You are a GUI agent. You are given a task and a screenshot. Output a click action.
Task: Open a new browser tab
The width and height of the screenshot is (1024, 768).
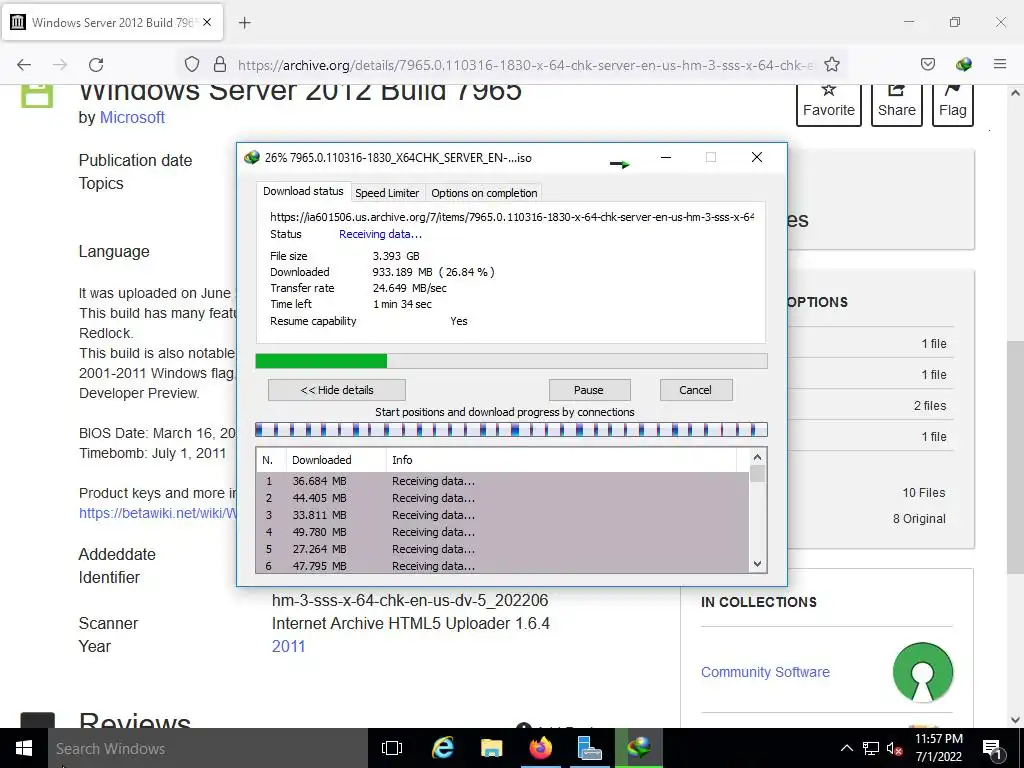[244, 23]
